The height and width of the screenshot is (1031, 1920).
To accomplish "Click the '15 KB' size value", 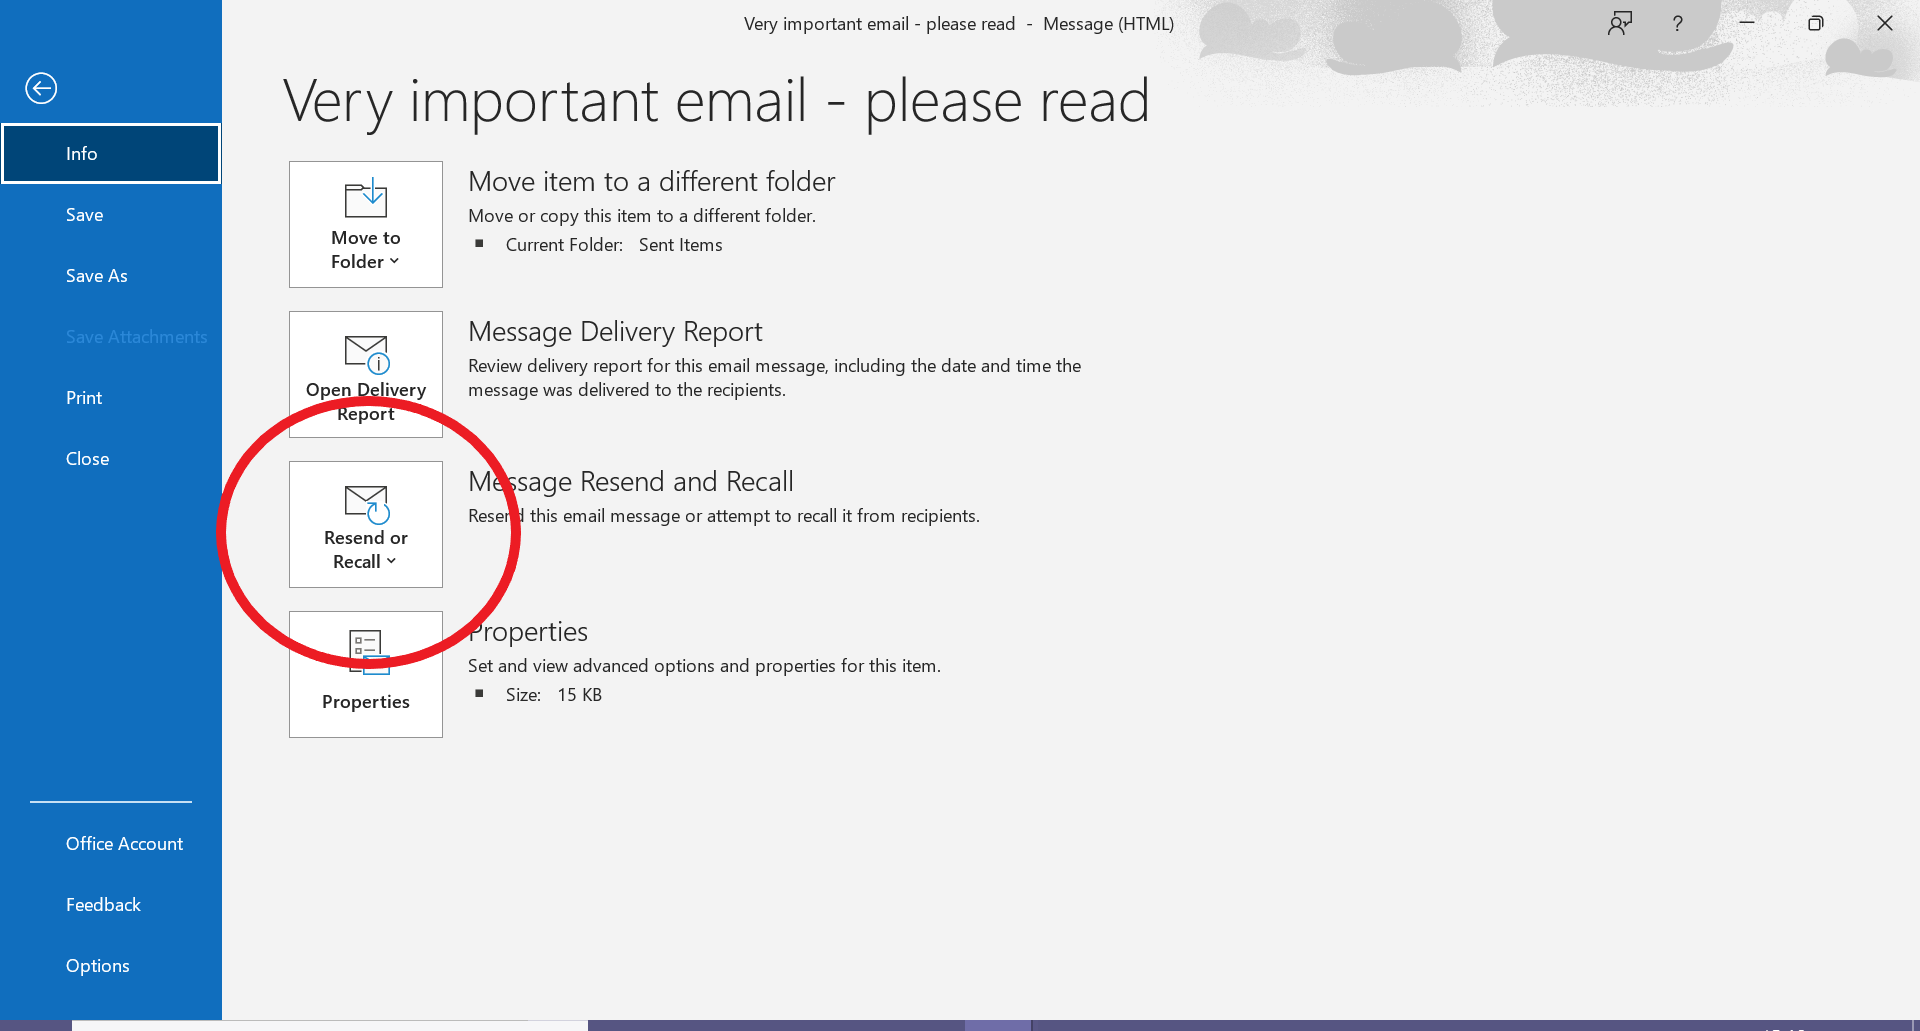I will click(x=579, y=695).
